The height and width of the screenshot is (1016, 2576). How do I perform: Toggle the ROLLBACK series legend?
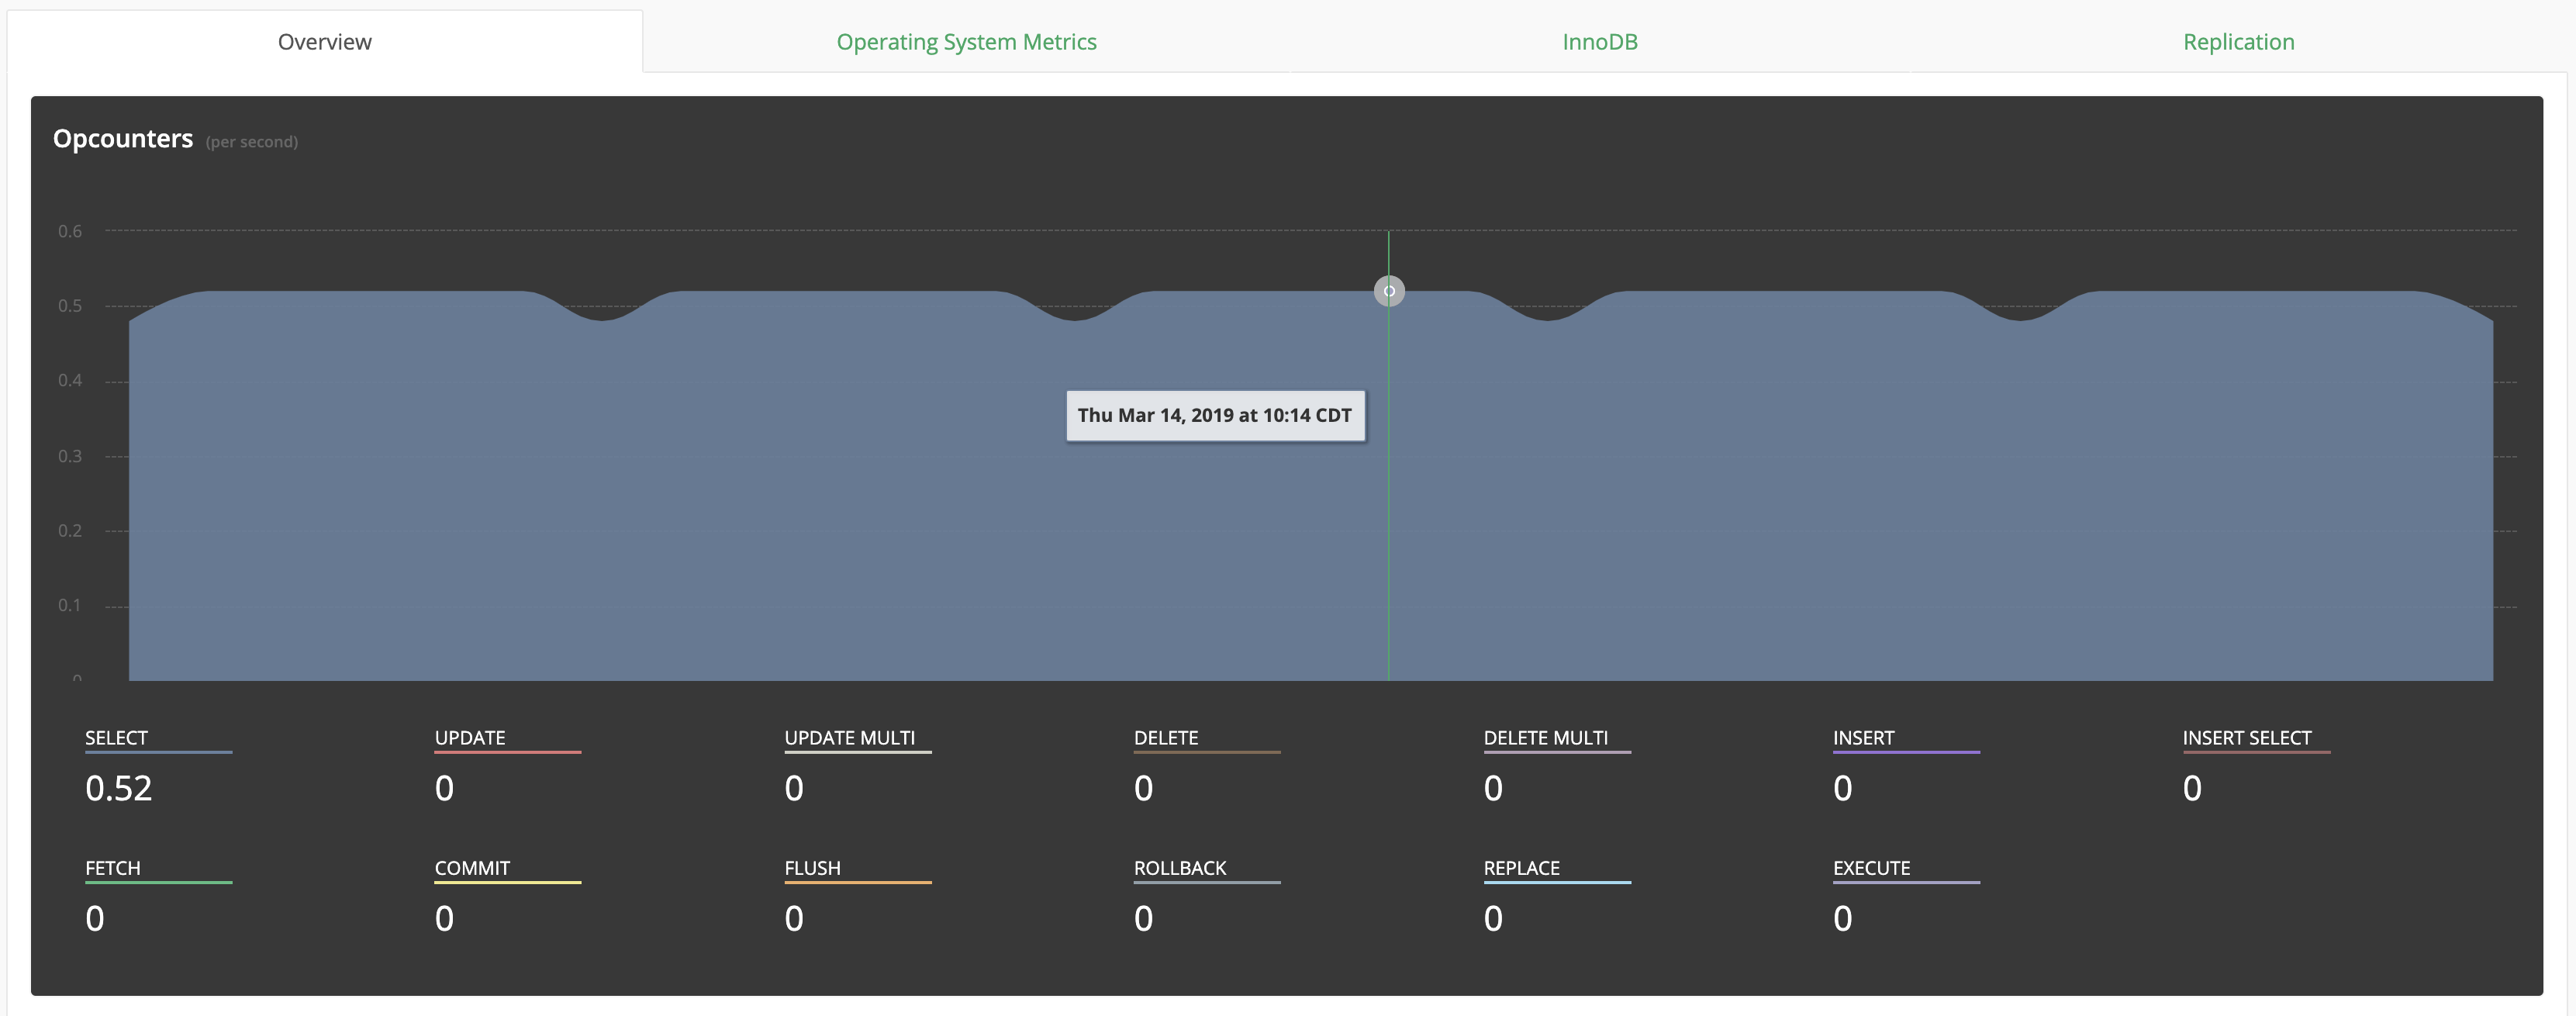(x=1179, y=868)
